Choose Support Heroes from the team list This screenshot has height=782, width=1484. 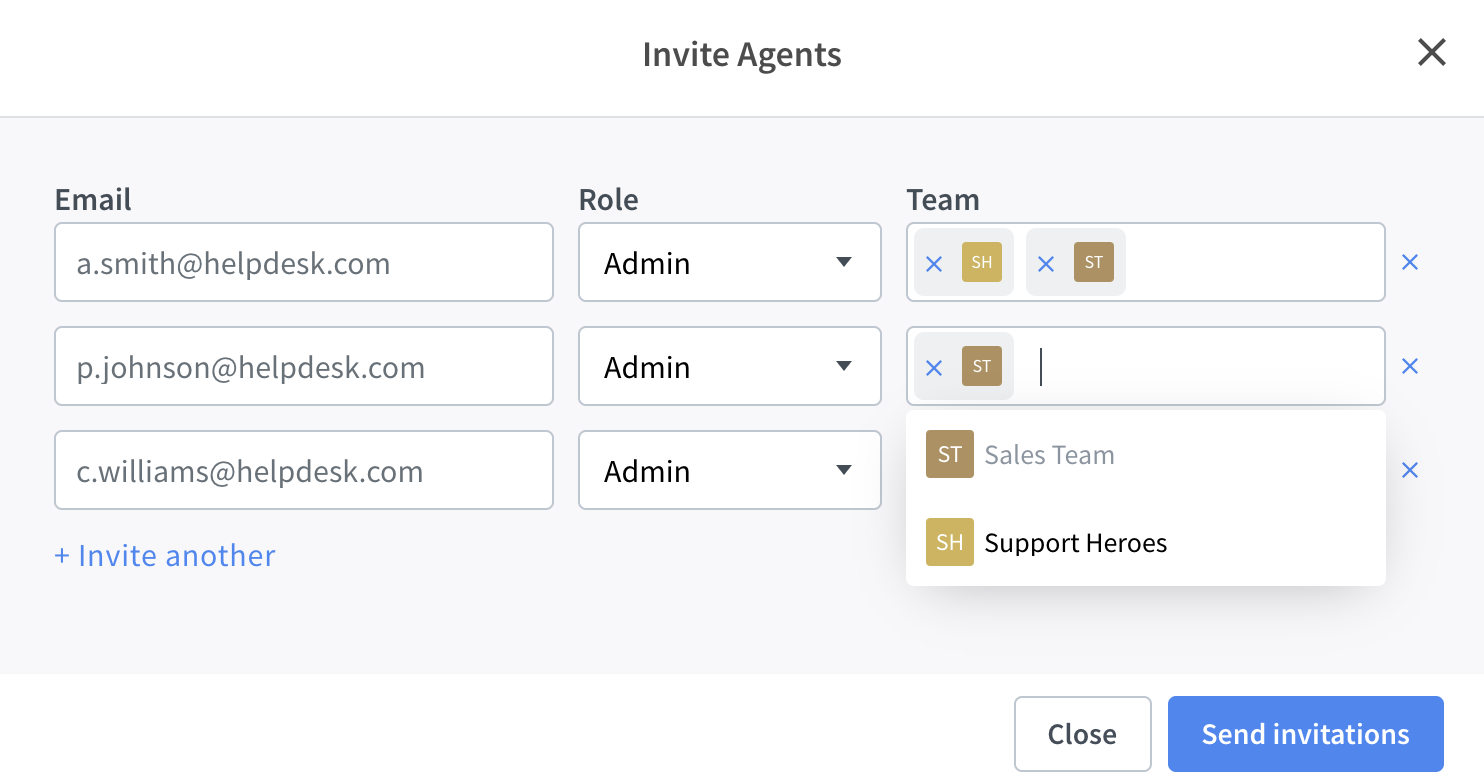[1146, 542]
